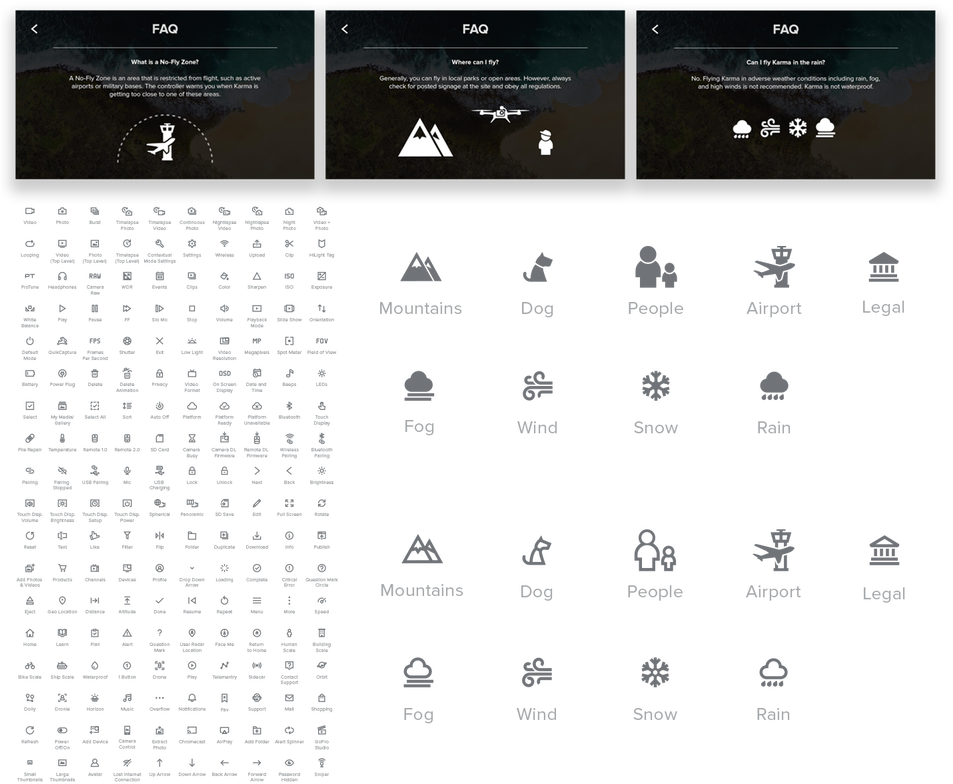Click the solid filled Dog icon
953x784 pixels.
point(537,267)
